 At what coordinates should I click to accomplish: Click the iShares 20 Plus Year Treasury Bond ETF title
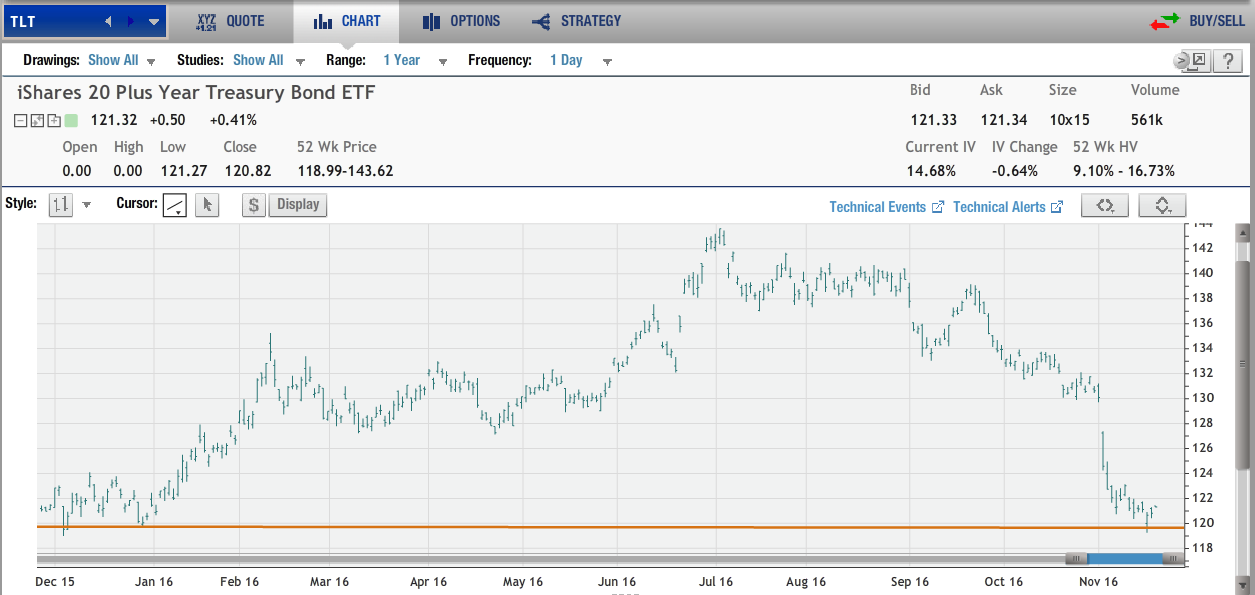196,93
